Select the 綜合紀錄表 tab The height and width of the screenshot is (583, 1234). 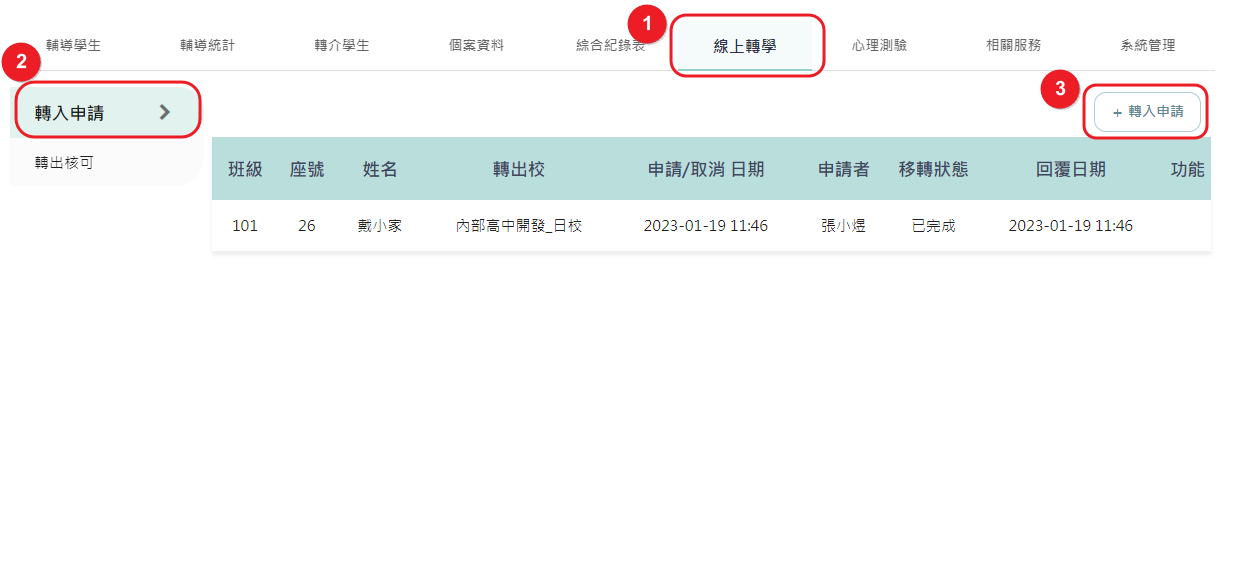pos(610,45)
